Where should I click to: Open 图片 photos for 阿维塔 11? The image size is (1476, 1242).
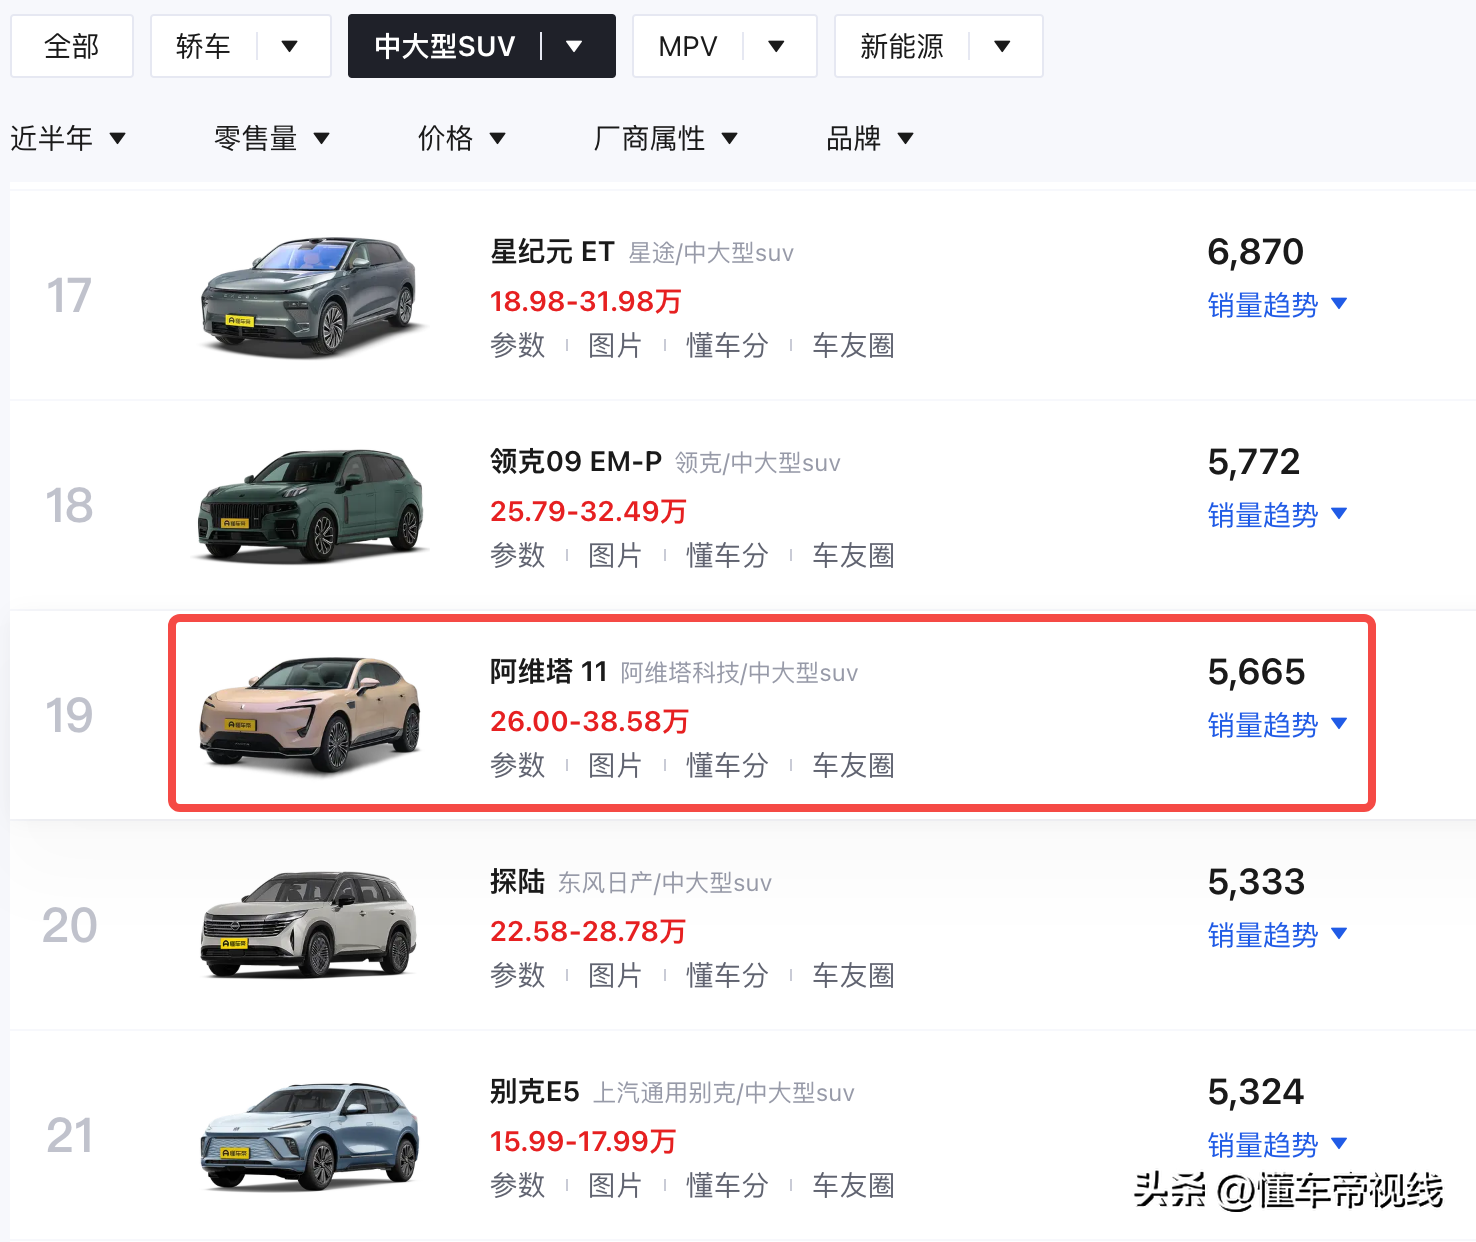(616, 765)
